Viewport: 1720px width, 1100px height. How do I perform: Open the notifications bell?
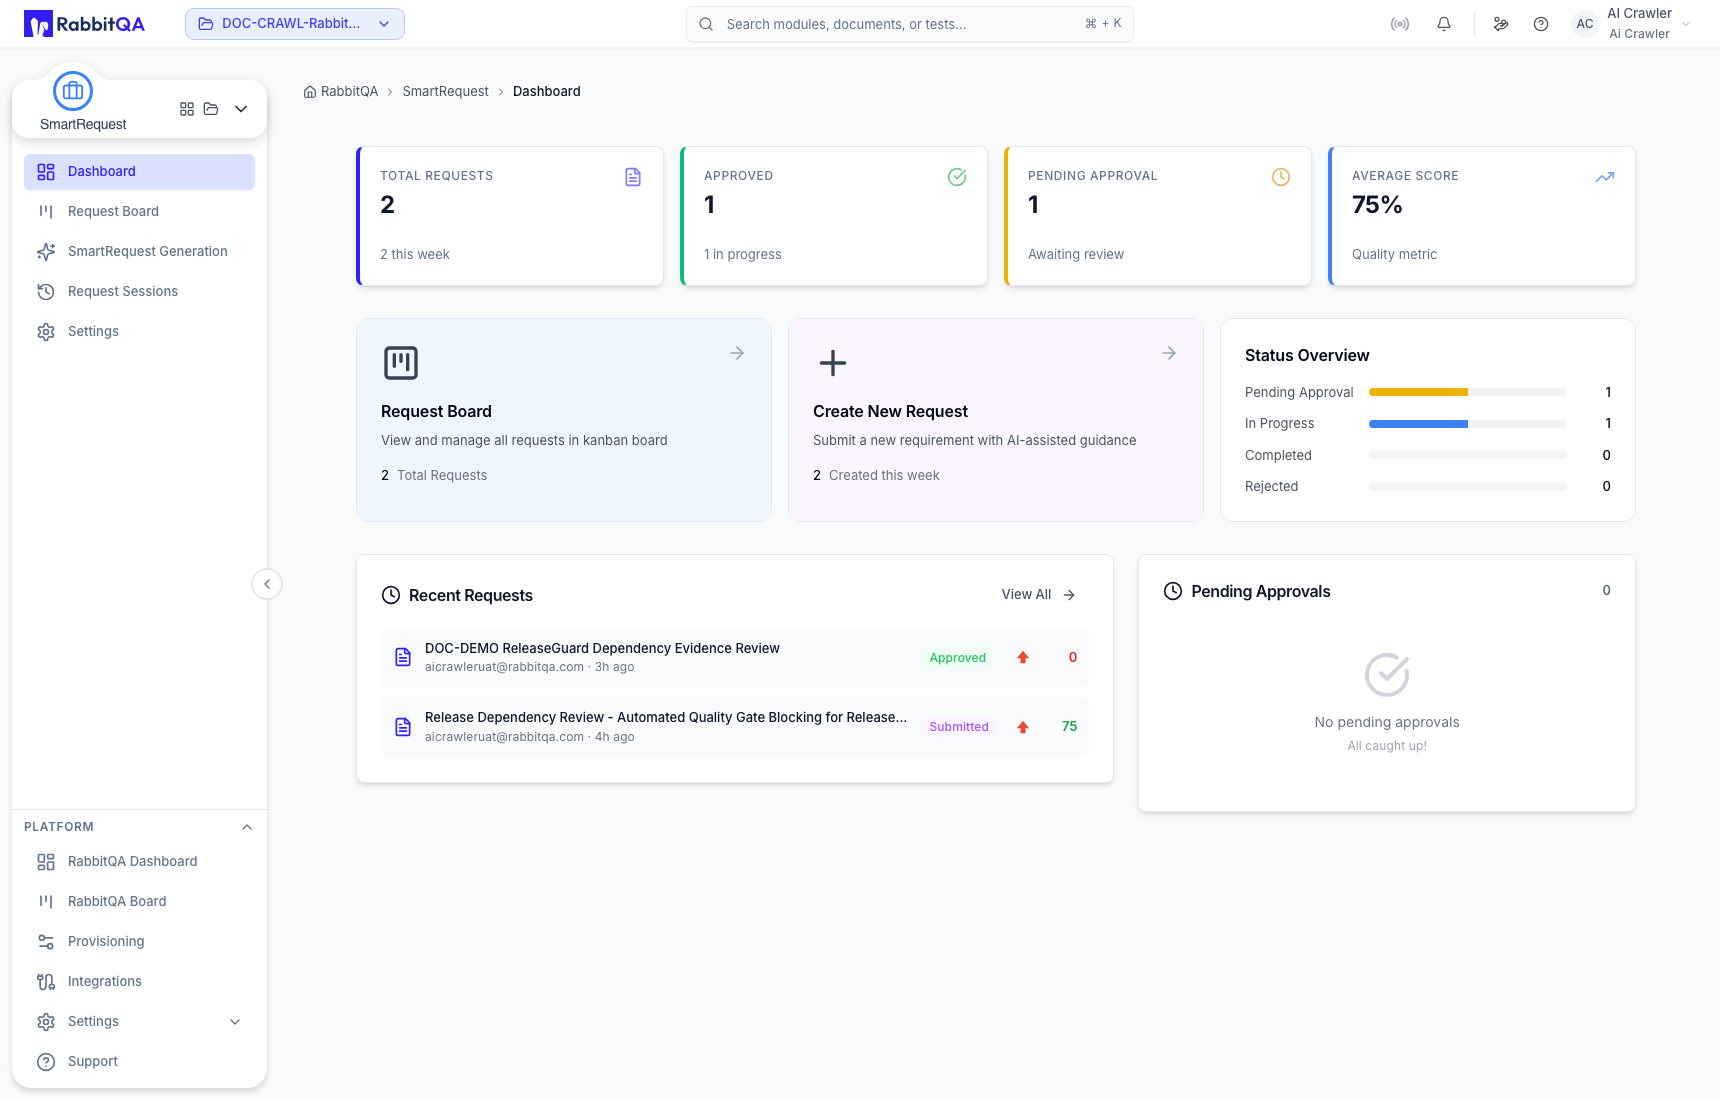(x=1444, y=24)
